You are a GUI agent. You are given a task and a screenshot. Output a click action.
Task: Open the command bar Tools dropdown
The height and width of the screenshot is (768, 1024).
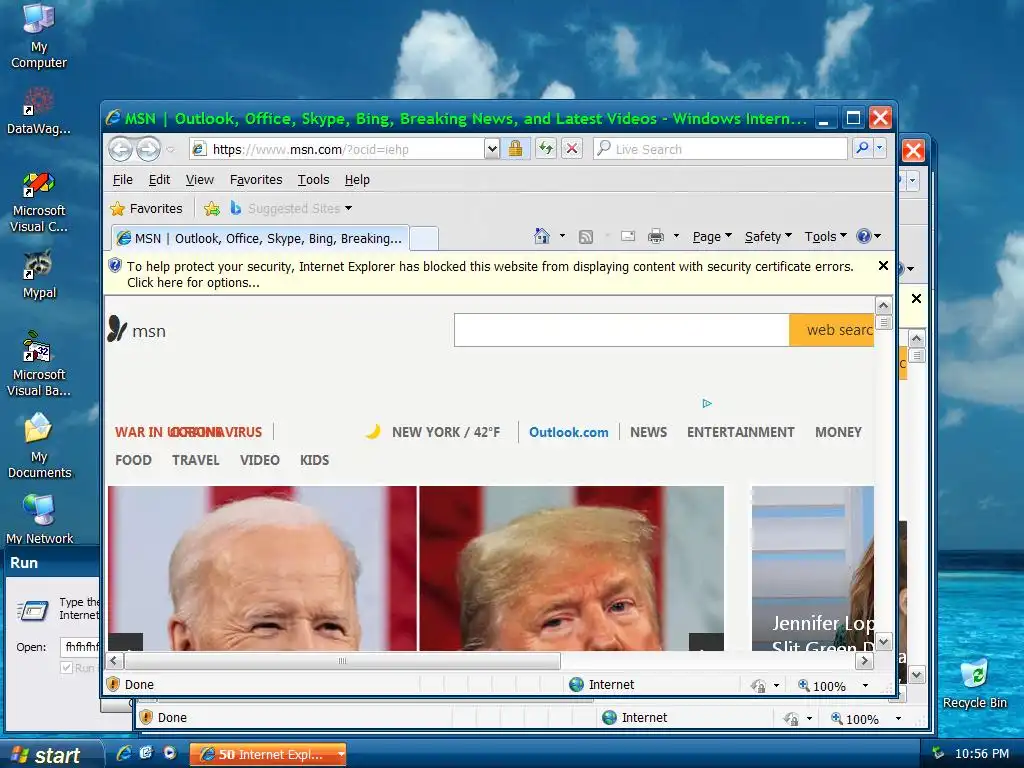[825, 236]
